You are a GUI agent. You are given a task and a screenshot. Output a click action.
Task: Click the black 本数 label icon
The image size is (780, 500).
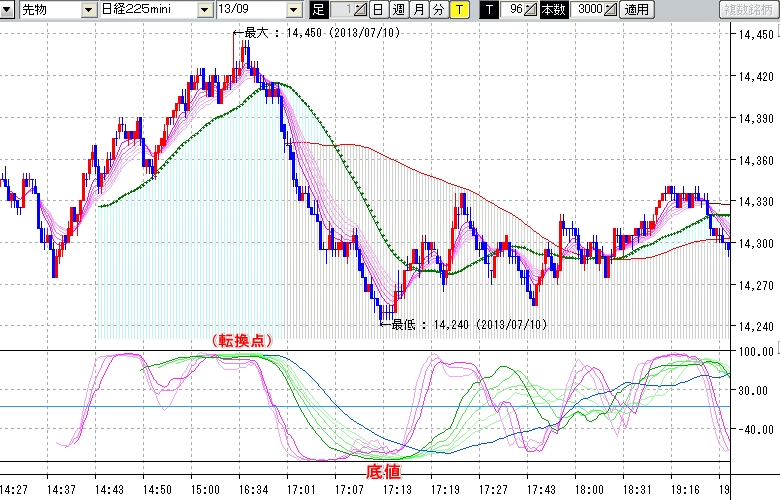[x=553, y=10]
